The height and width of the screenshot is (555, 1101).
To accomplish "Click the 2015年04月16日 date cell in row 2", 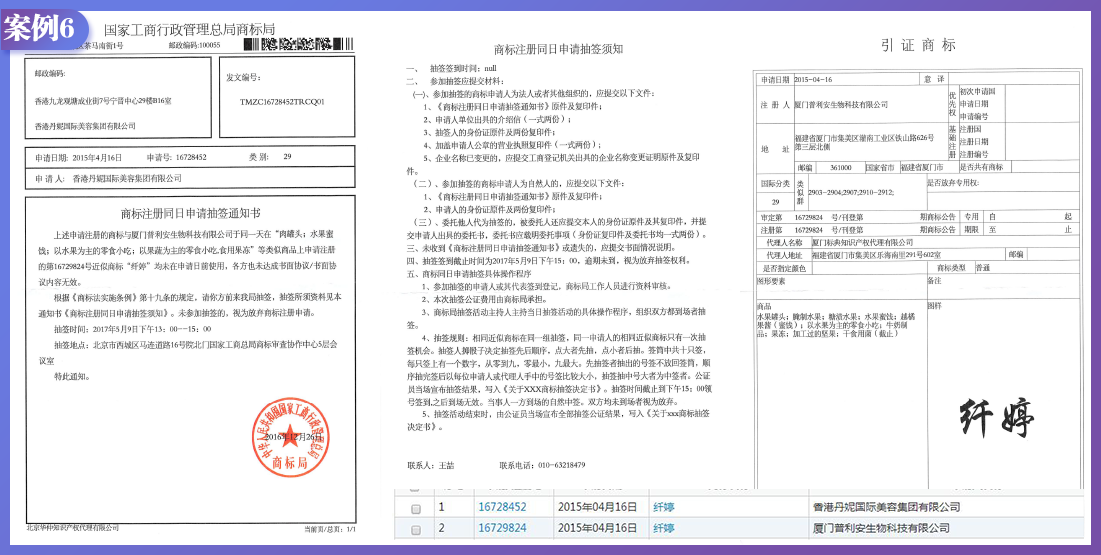I will pyautogui.click(x=598, y=528).
